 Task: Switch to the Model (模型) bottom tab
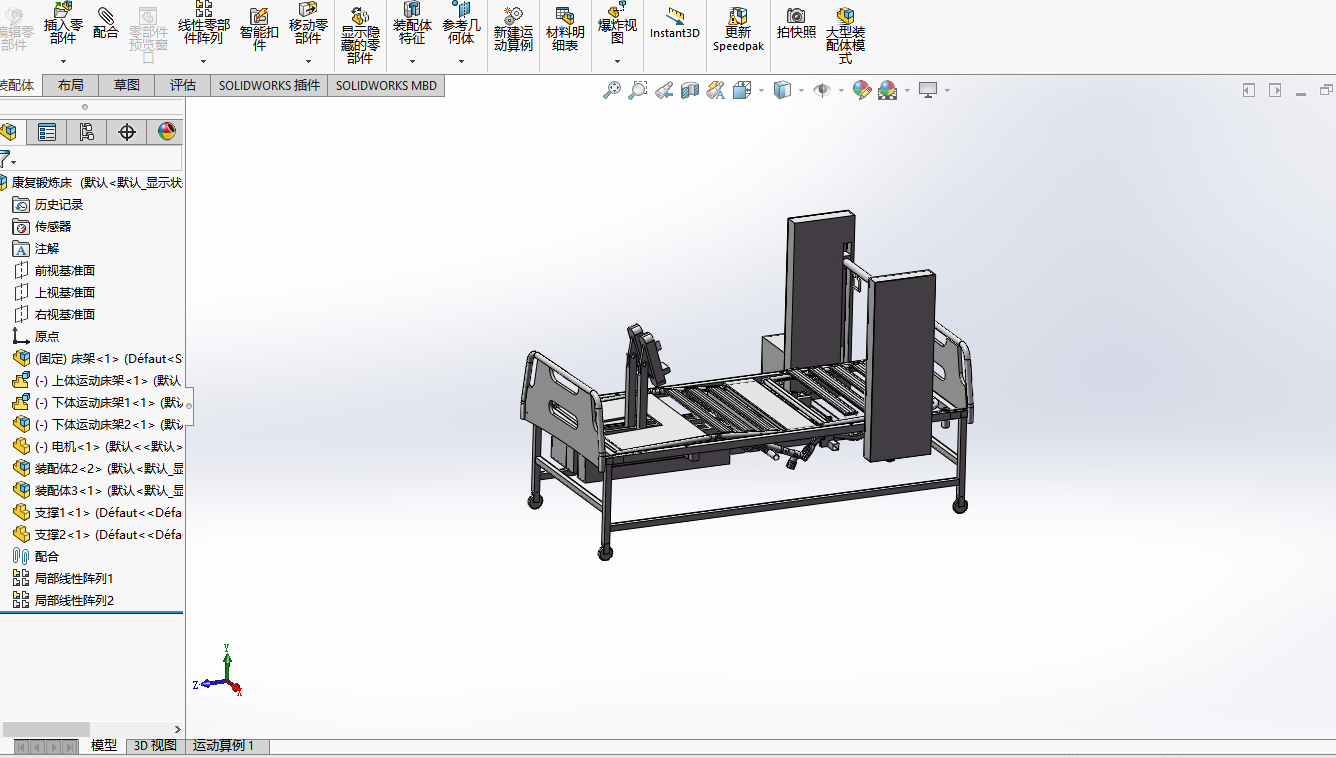[104, 746]
